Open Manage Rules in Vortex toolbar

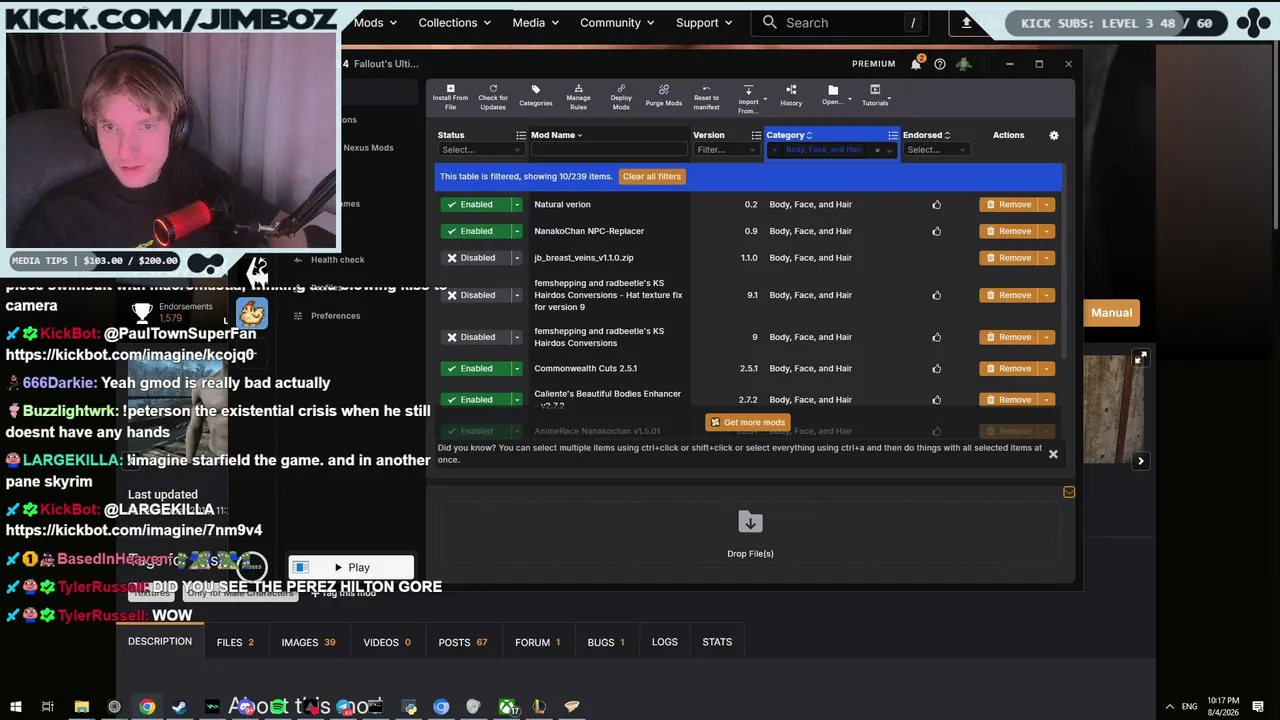pyautogui.click(x=579, y=97)
